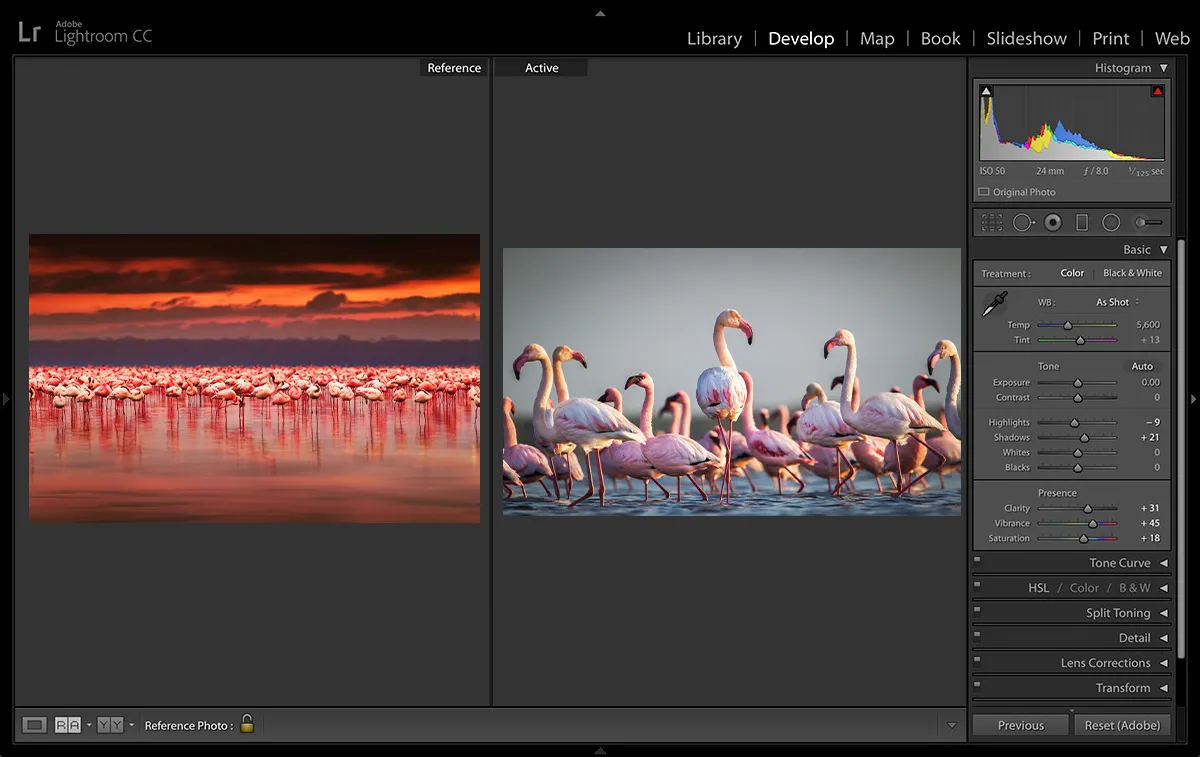Click the Reference Photo lock icon
This screenshot has height=757, width=1200.
coord(247,724)
